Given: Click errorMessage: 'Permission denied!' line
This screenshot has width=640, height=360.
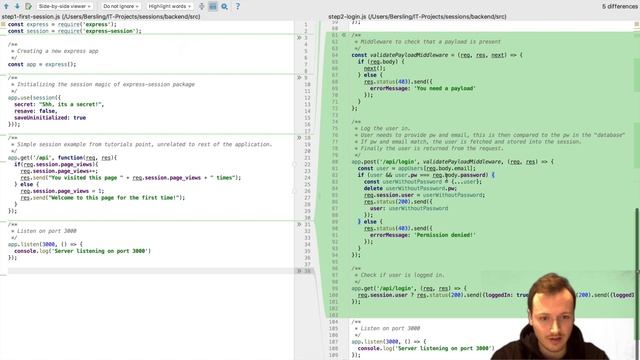Looking at the screenshot, I should click(x=422, y=235).
